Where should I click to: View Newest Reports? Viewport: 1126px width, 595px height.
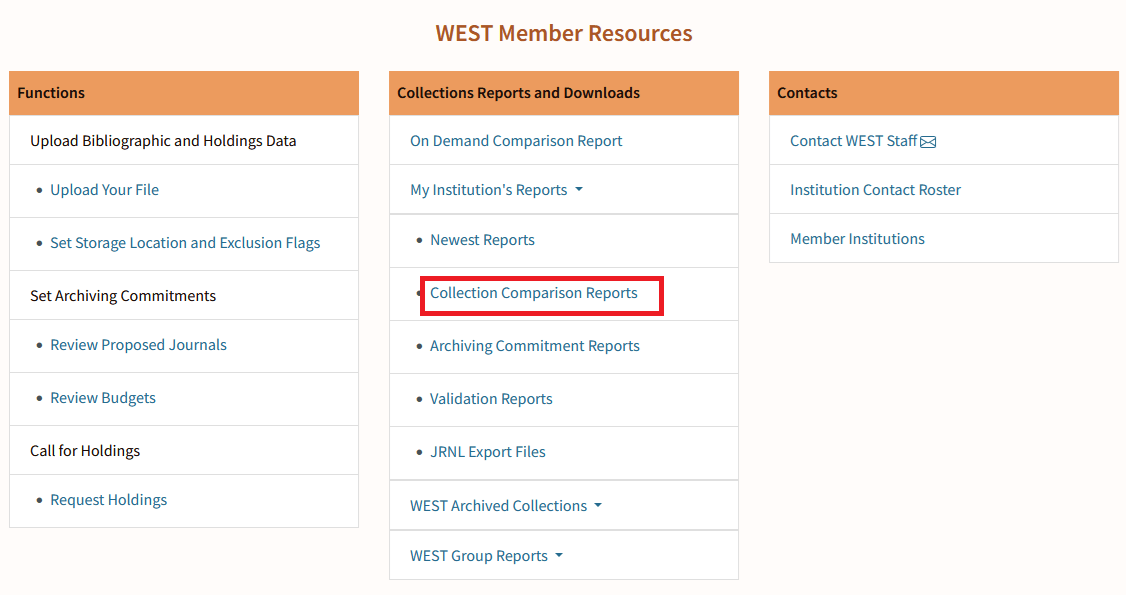pos(482,240)
